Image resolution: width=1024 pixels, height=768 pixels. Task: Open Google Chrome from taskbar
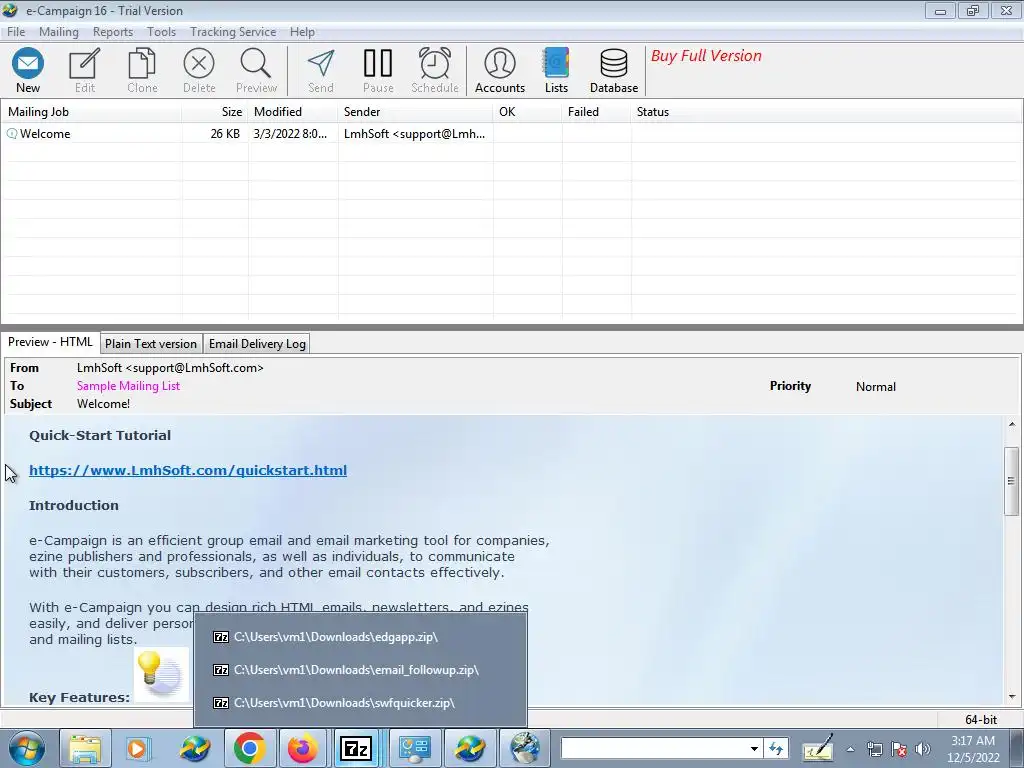tap(249, 748)
